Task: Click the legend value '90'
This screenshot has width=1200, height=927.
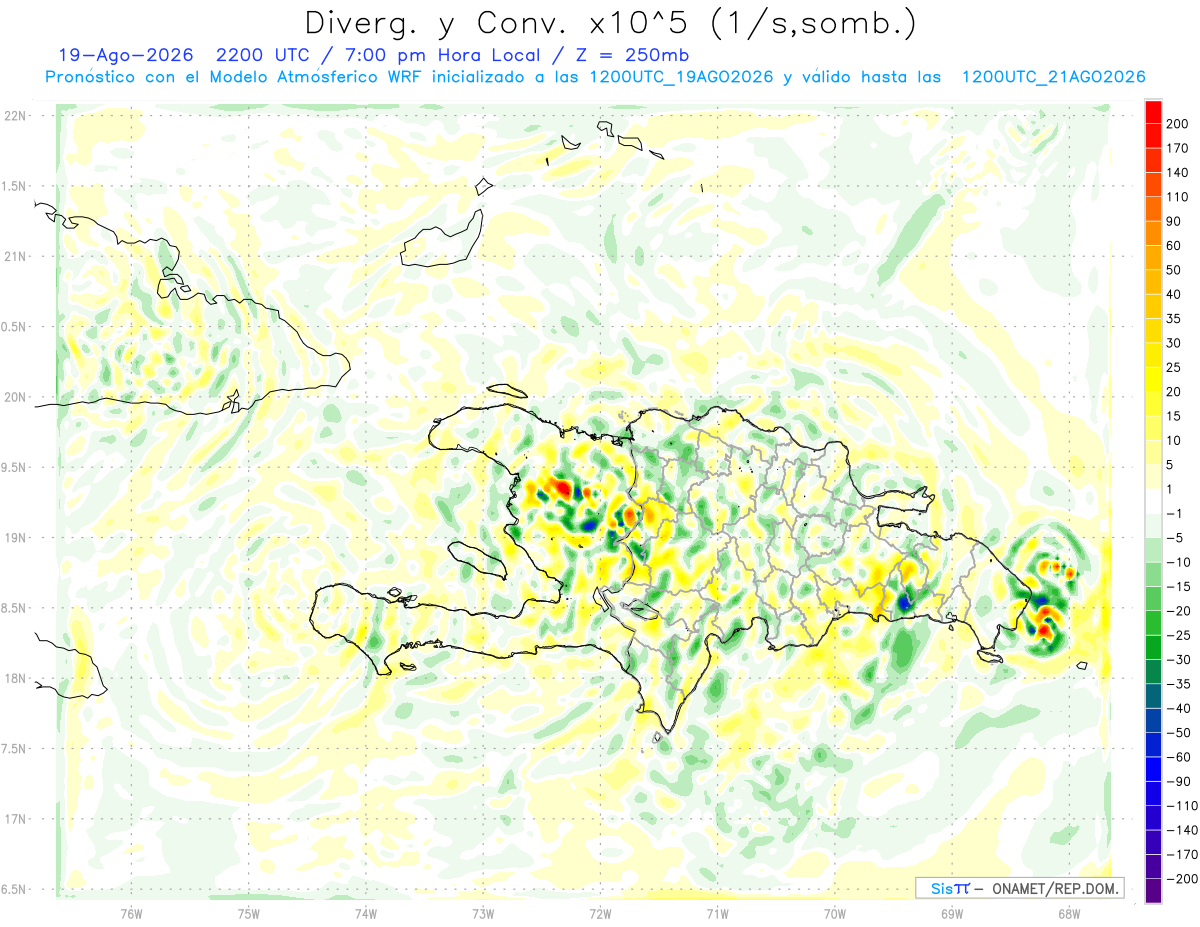Action: pyautogui.click(x=1174, y=221)
